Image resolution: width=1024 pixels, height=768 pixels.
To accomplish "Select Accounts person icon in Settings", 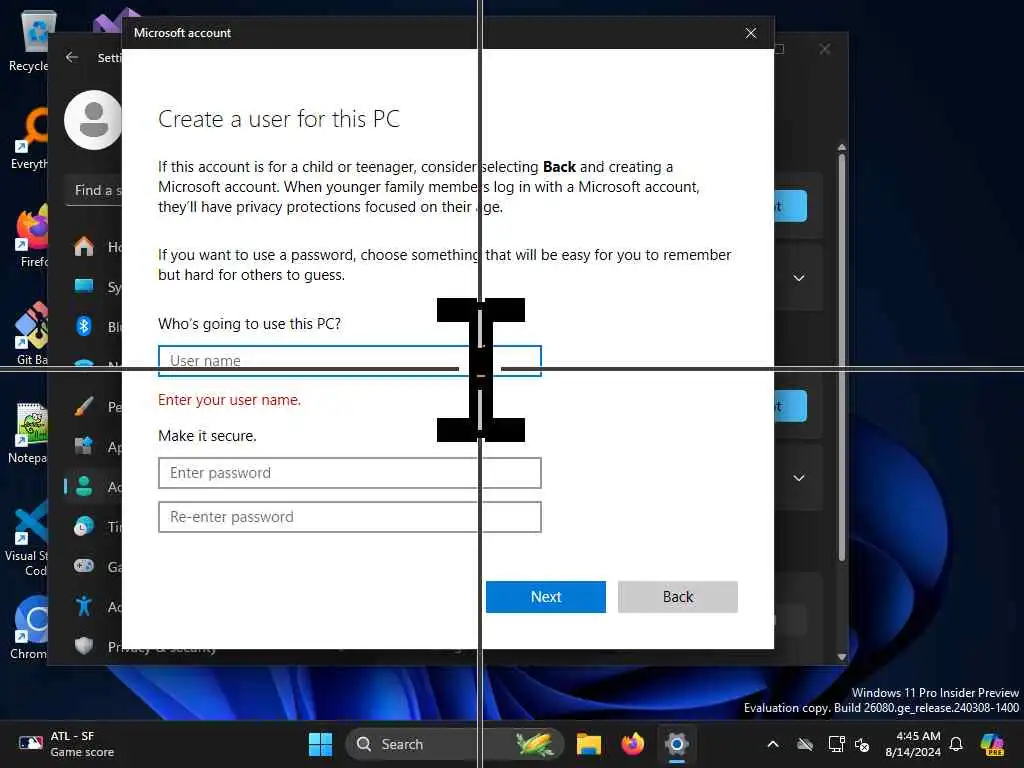I will [84, 487].
